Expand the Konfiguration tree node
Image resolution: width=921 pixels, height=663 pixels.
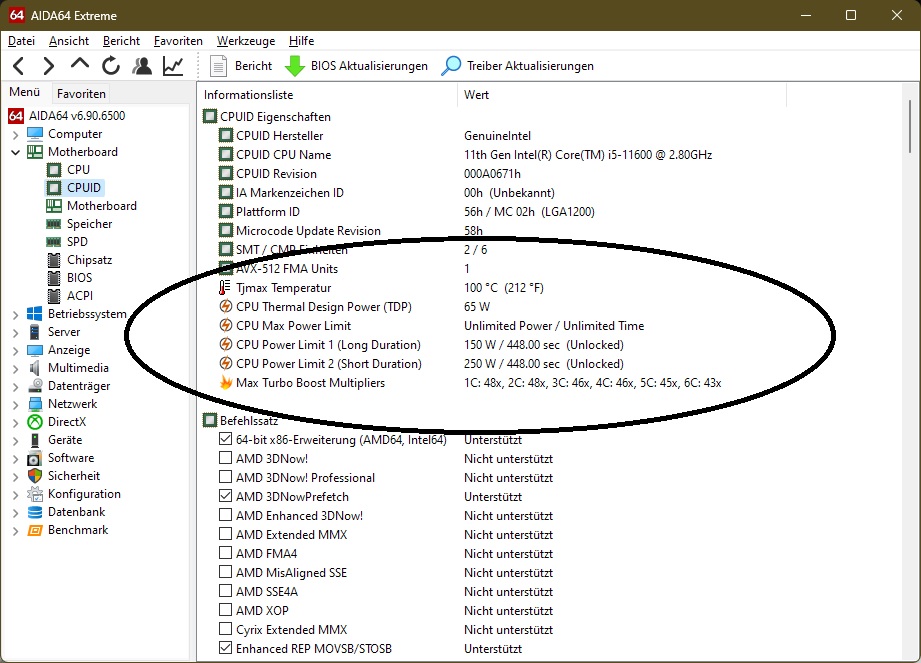click(15, 494)
